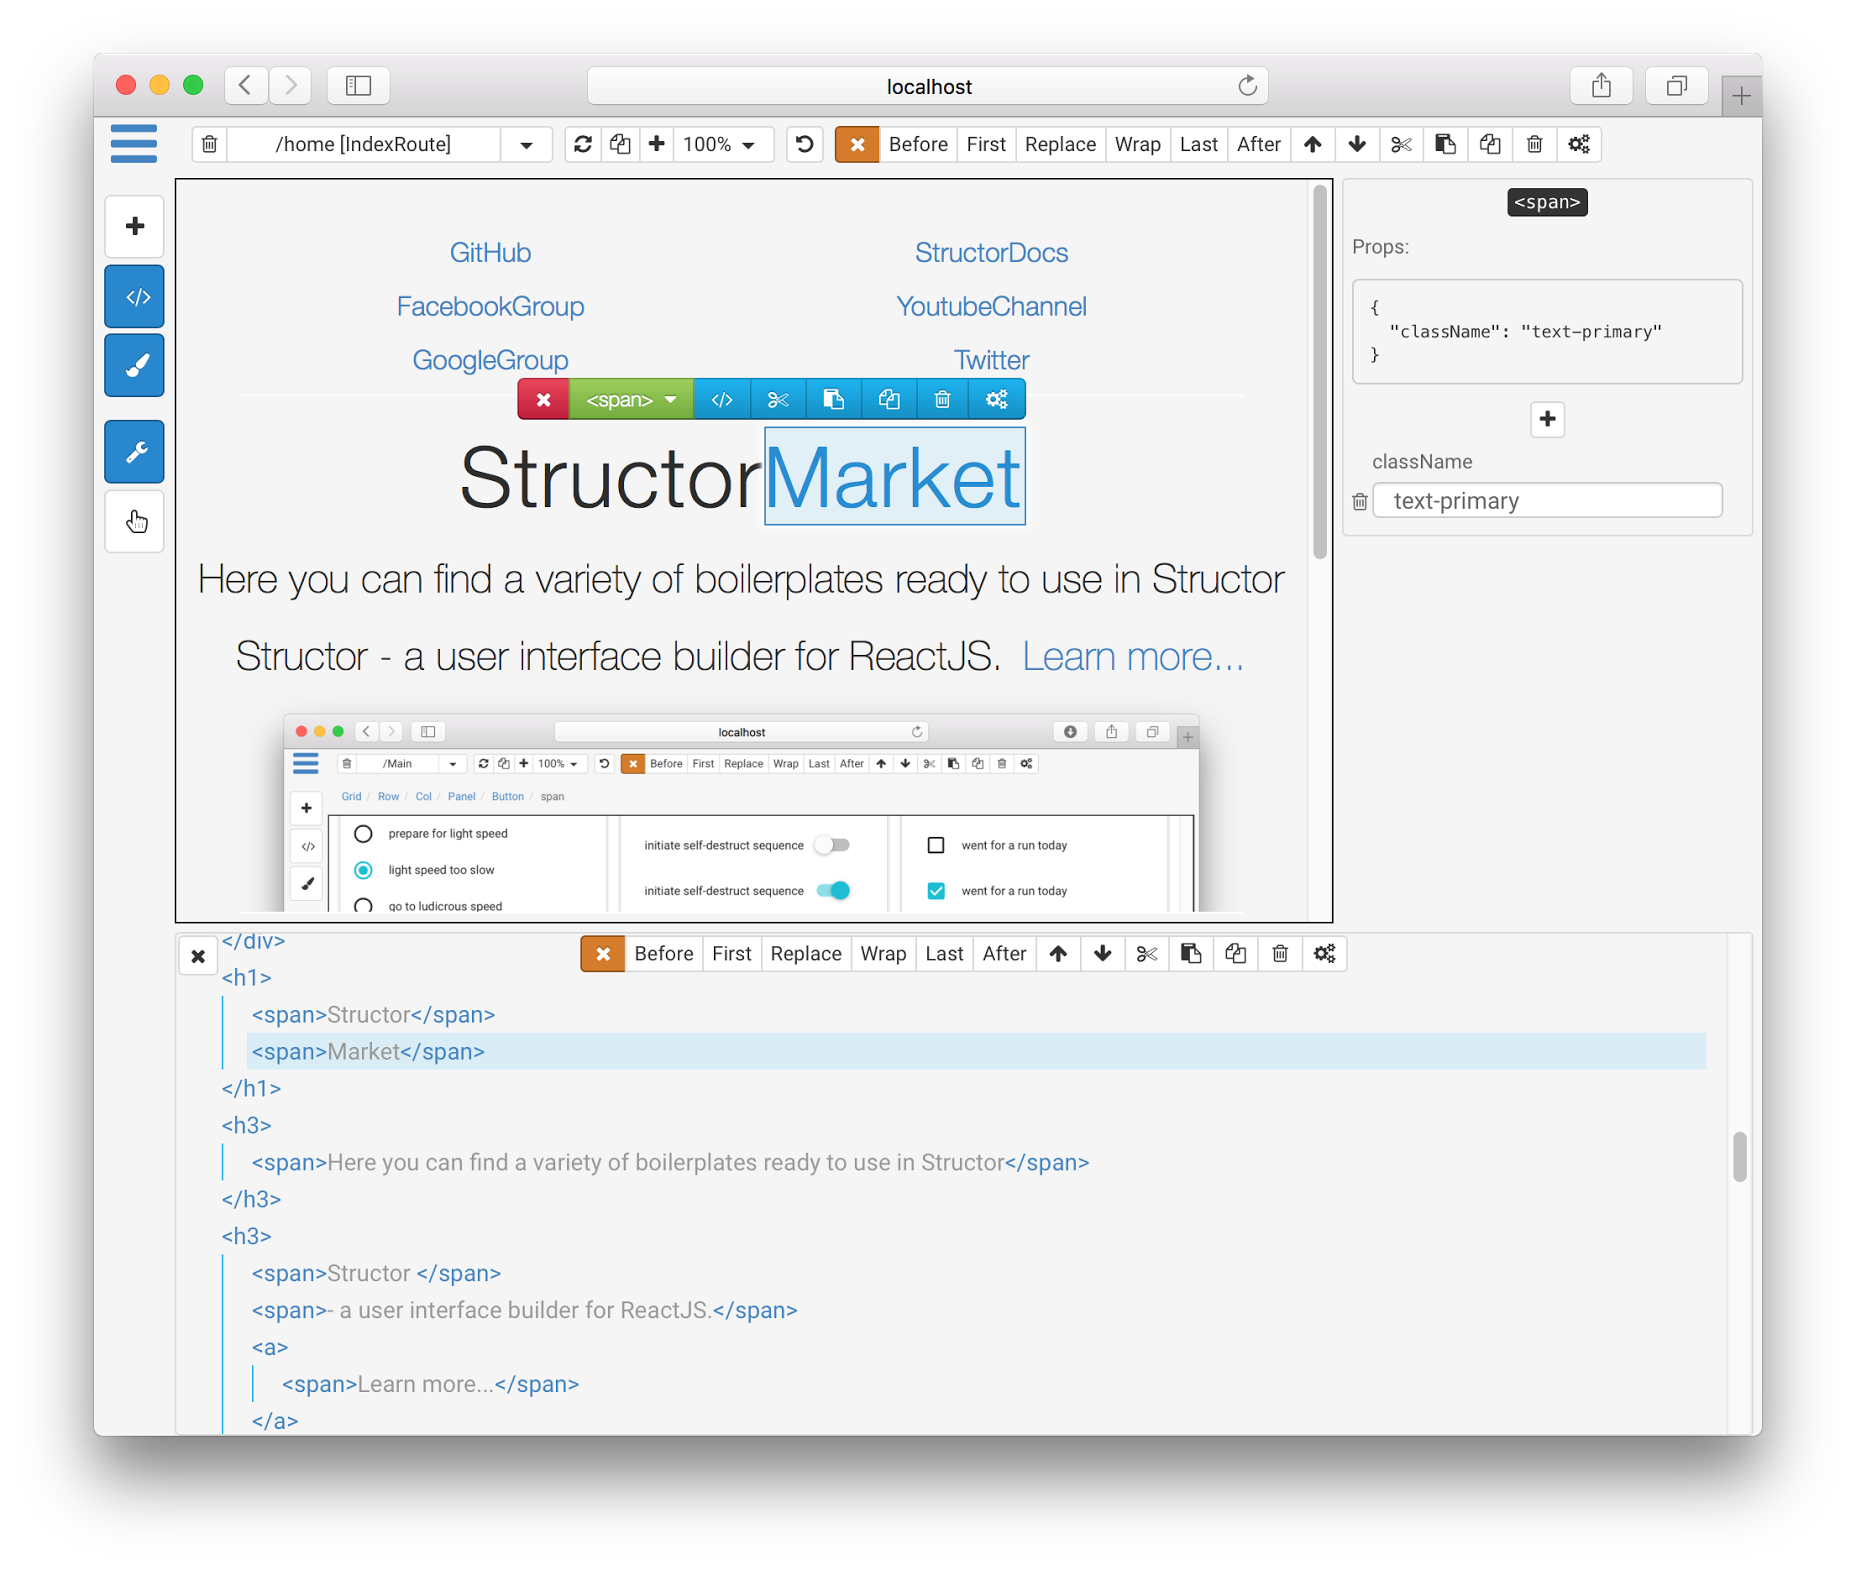Cut scissors icon in tree panel toolbar
The width and height of the screenshot is (1856, 1570).
coord(1146,954)
